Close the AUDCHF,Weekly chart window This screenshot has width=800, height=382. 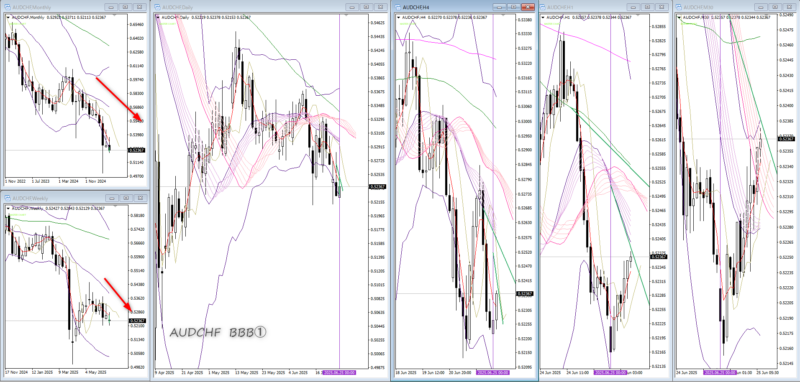pos(139,198)
